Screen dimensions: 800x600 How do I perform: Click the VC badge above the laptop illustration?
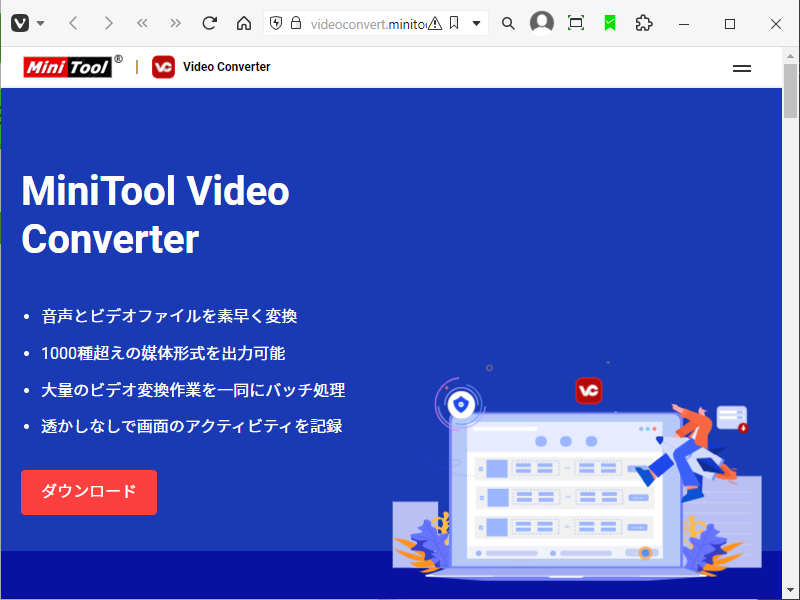click(589, 391)
